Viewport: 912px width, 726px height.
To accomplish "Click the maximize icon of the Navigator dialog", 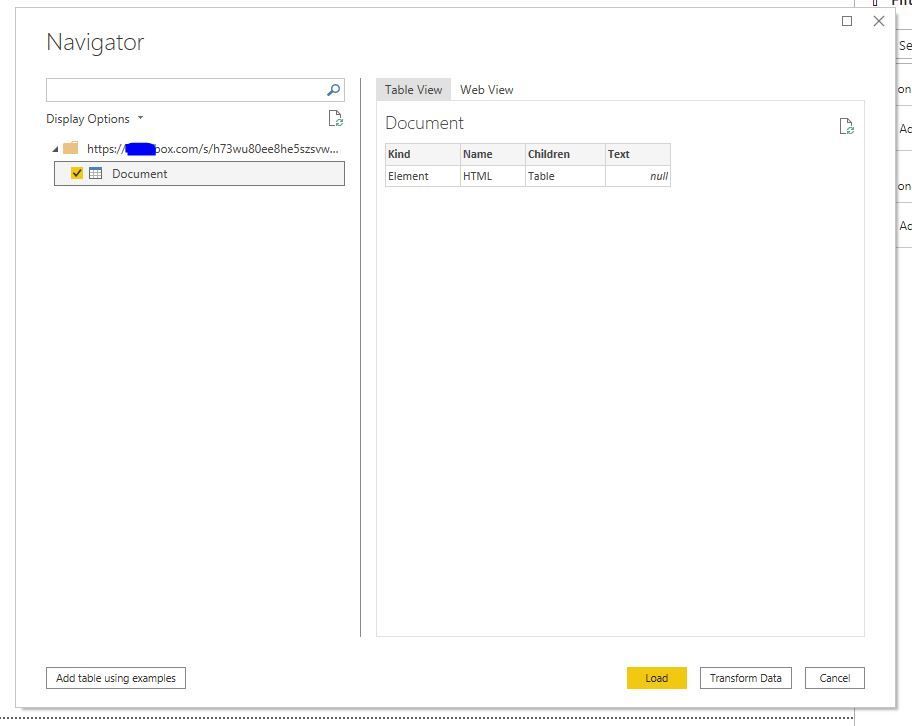I will [x=846, y=20].
